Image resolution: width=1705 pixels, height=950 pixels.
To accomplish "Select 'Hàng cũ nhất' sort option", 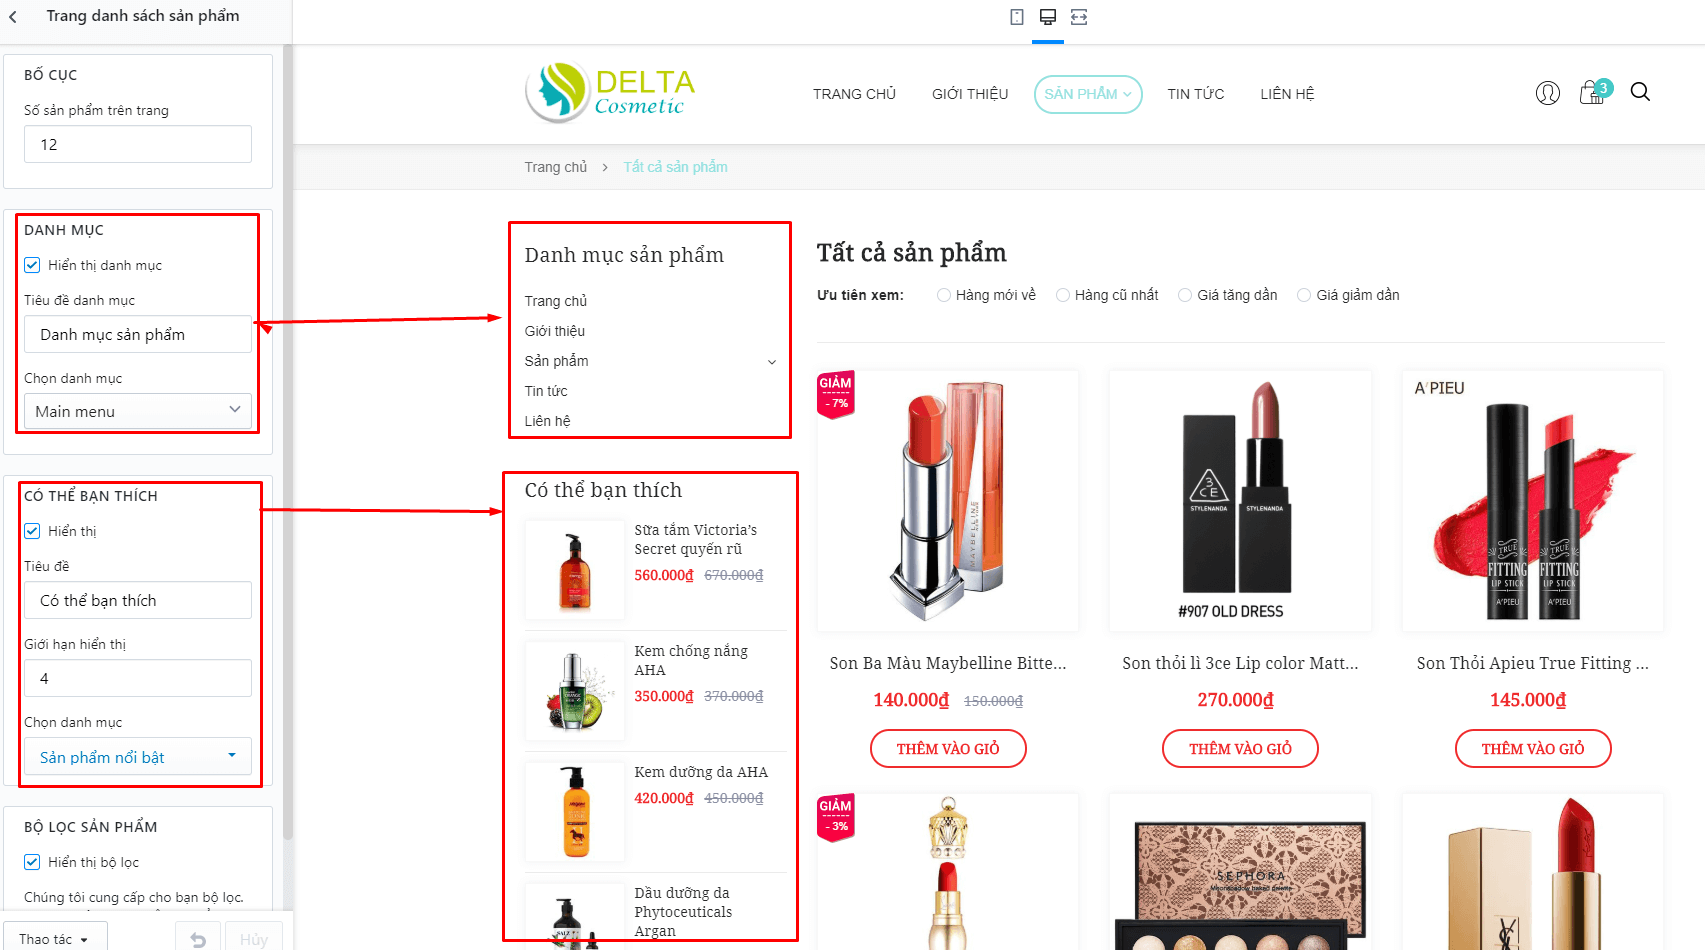I will click(1063, 295).
